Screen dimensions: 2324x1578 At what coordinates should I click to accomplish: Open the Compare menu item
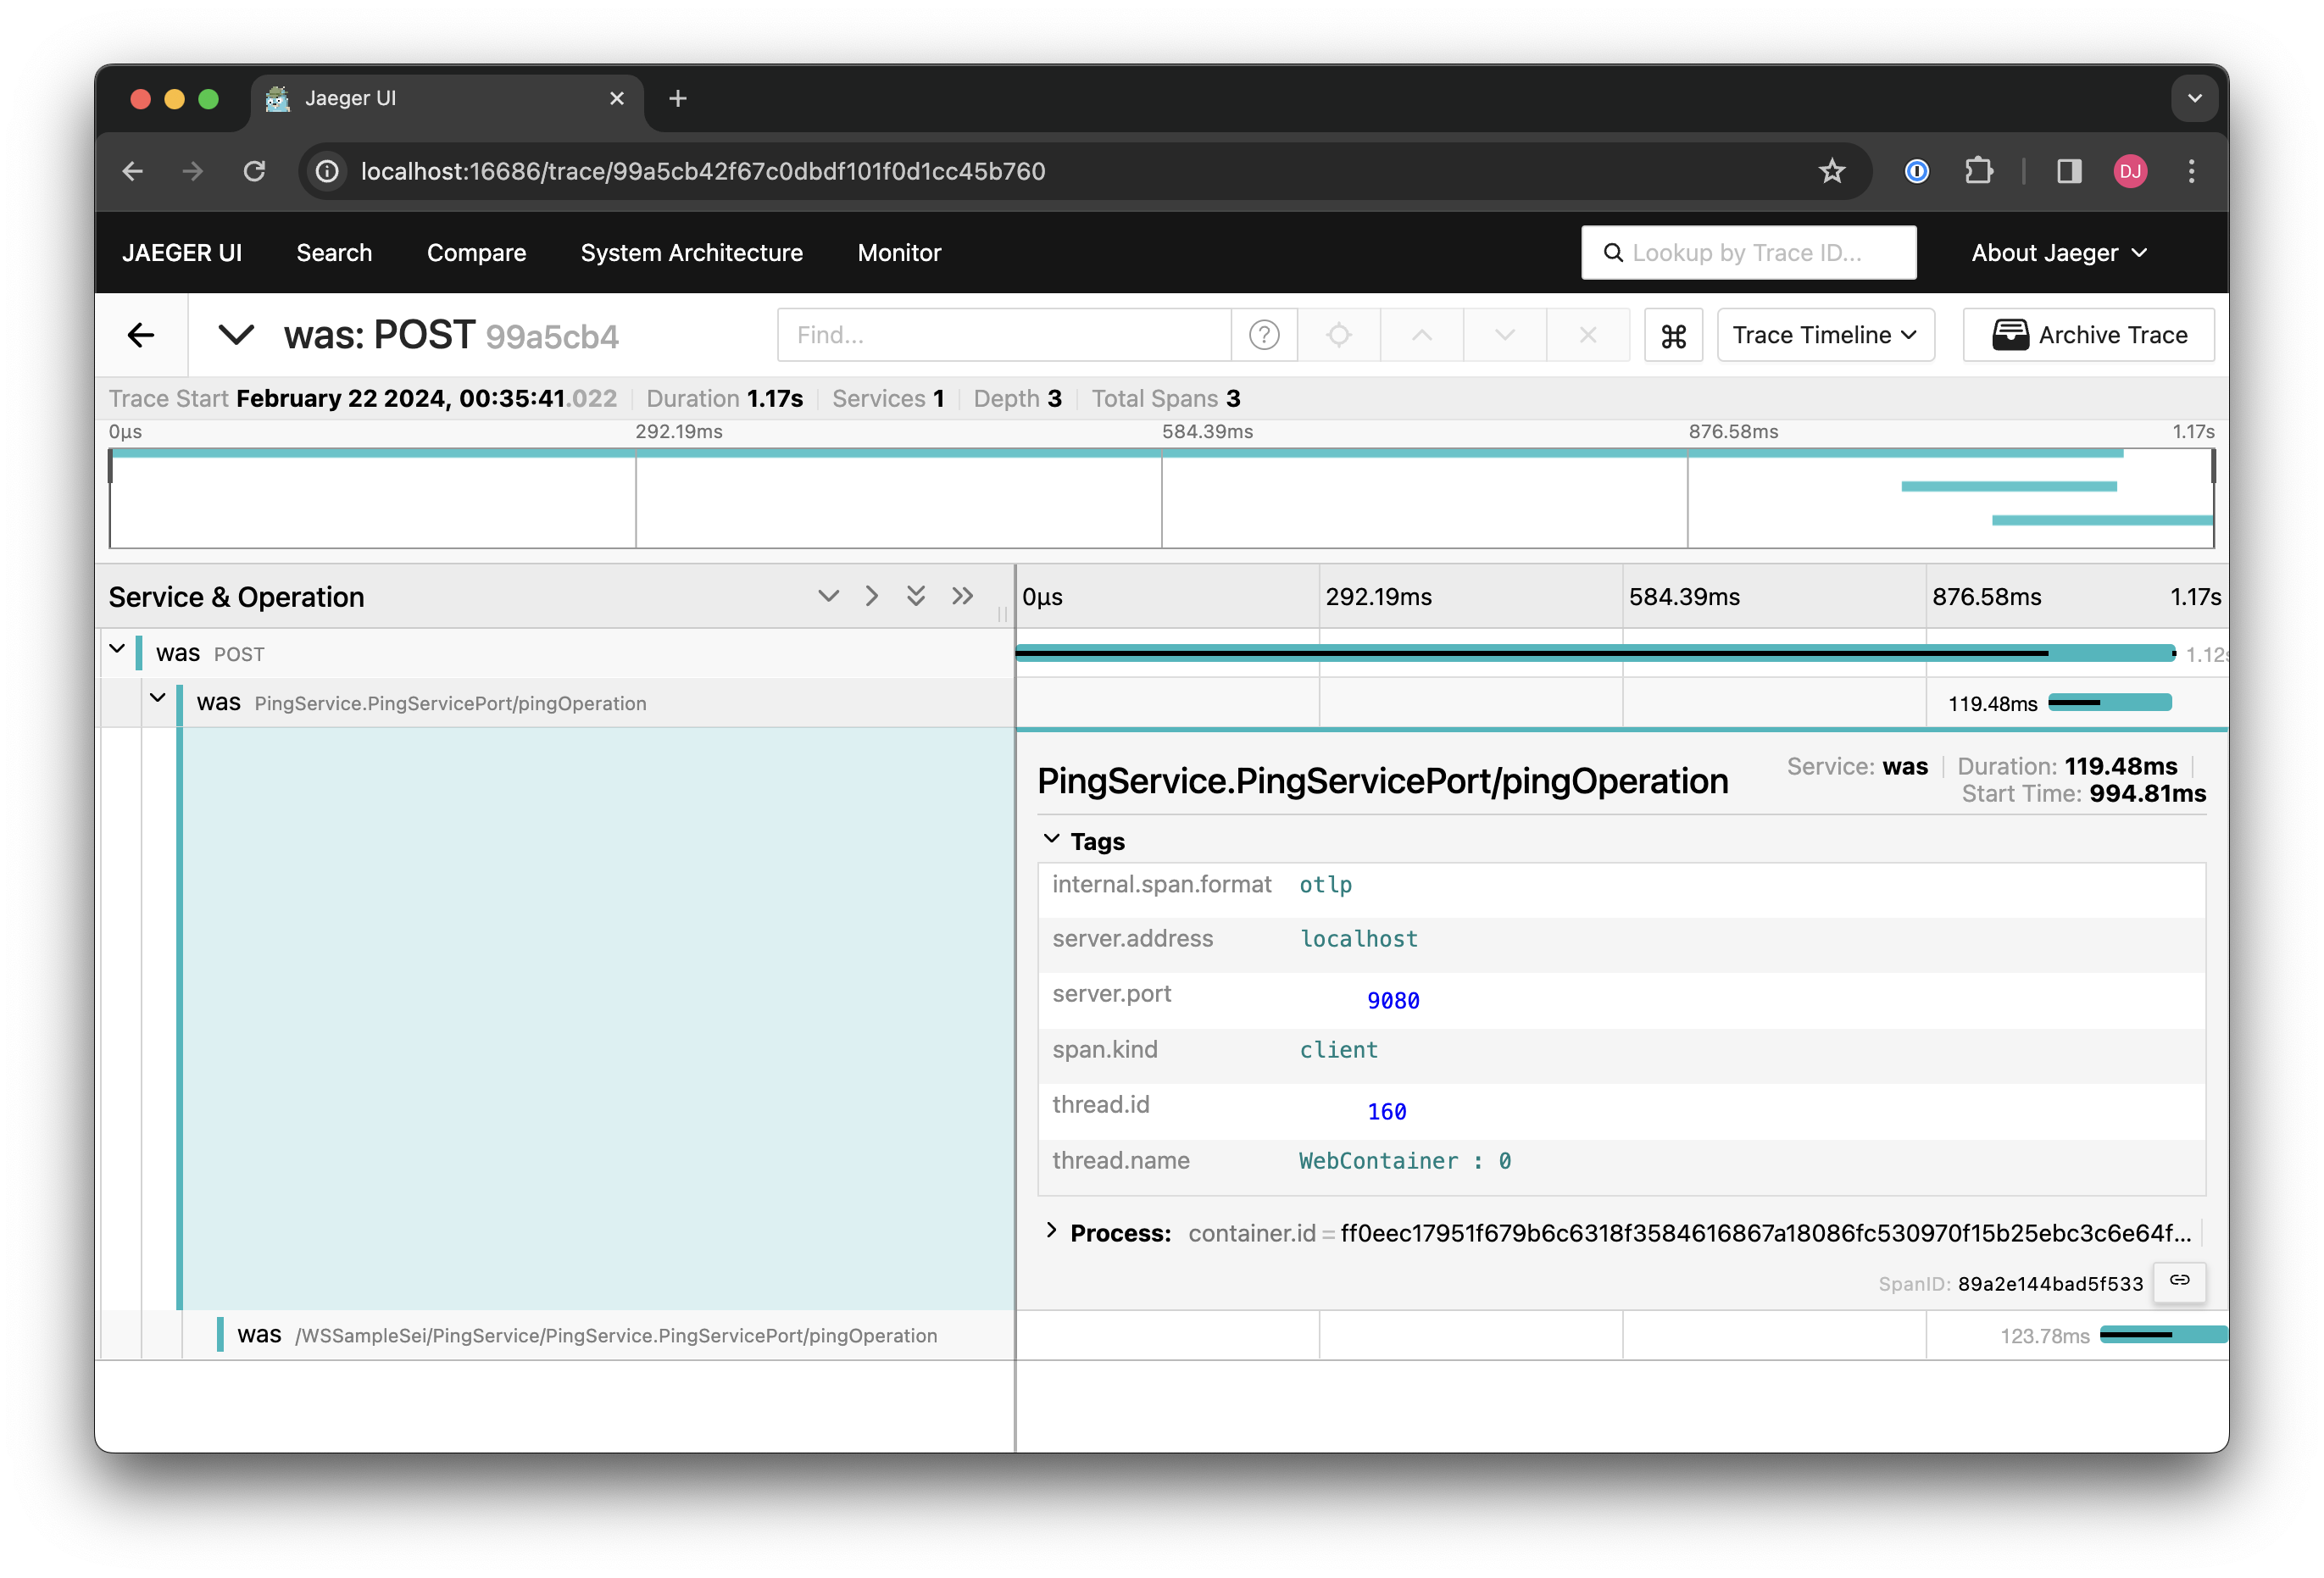click(476, 253)
